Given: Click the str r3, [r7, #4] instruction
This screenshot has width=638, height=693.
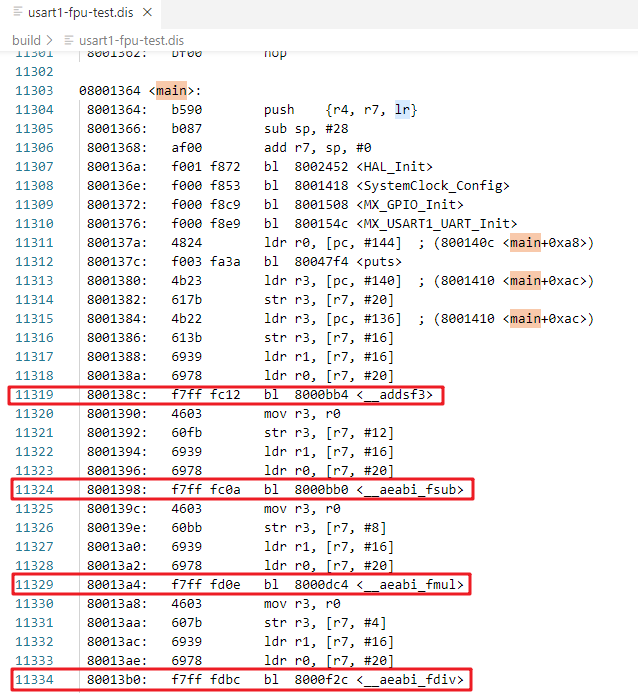Looking at the screenshot, I should pos(325,623).
